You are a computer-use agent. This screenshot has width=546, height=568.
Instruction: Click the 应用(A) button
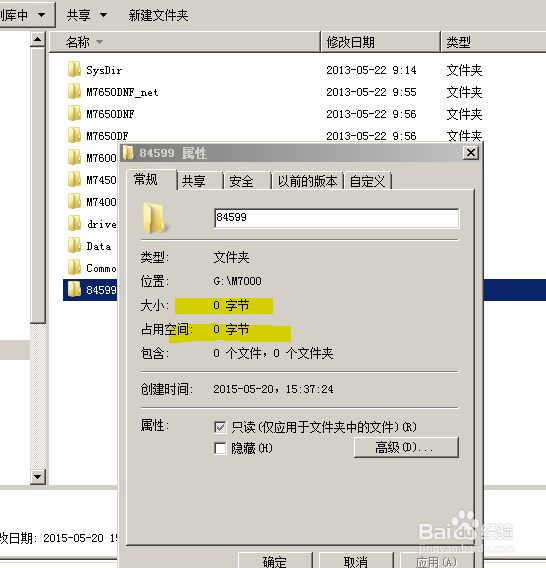437,561
